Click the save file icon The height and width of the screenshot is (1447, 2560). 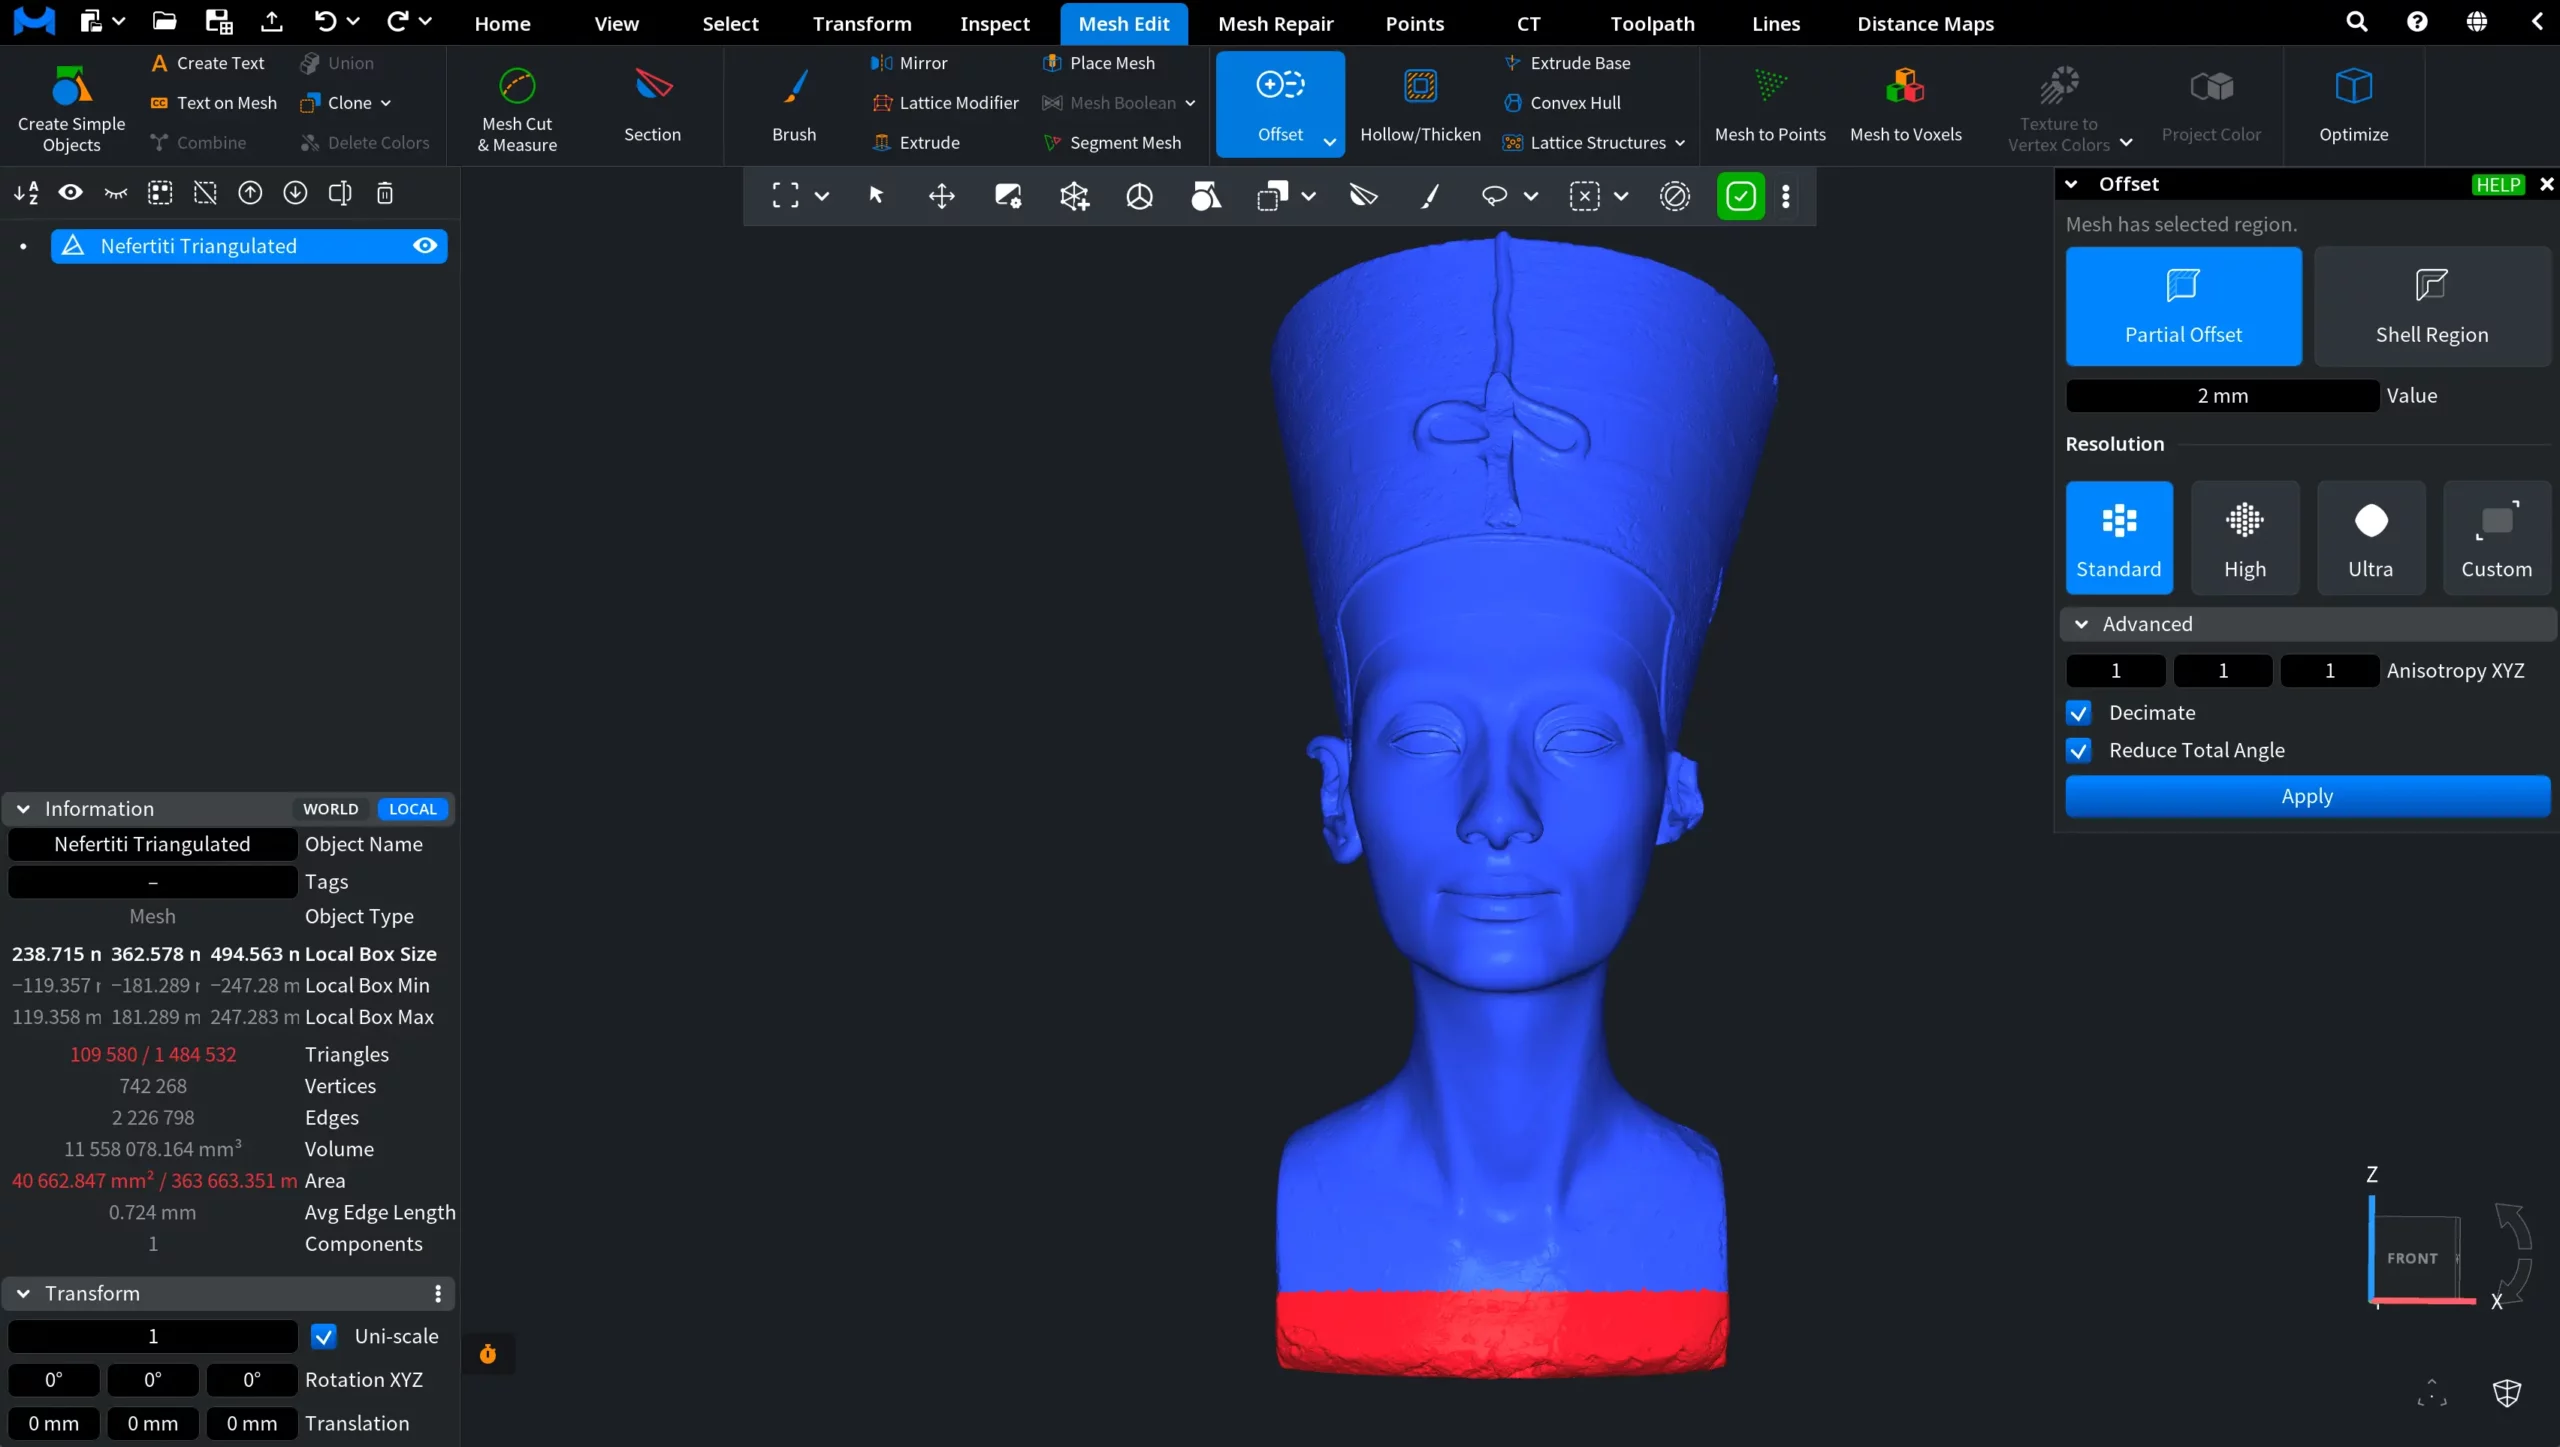(218, 22)
